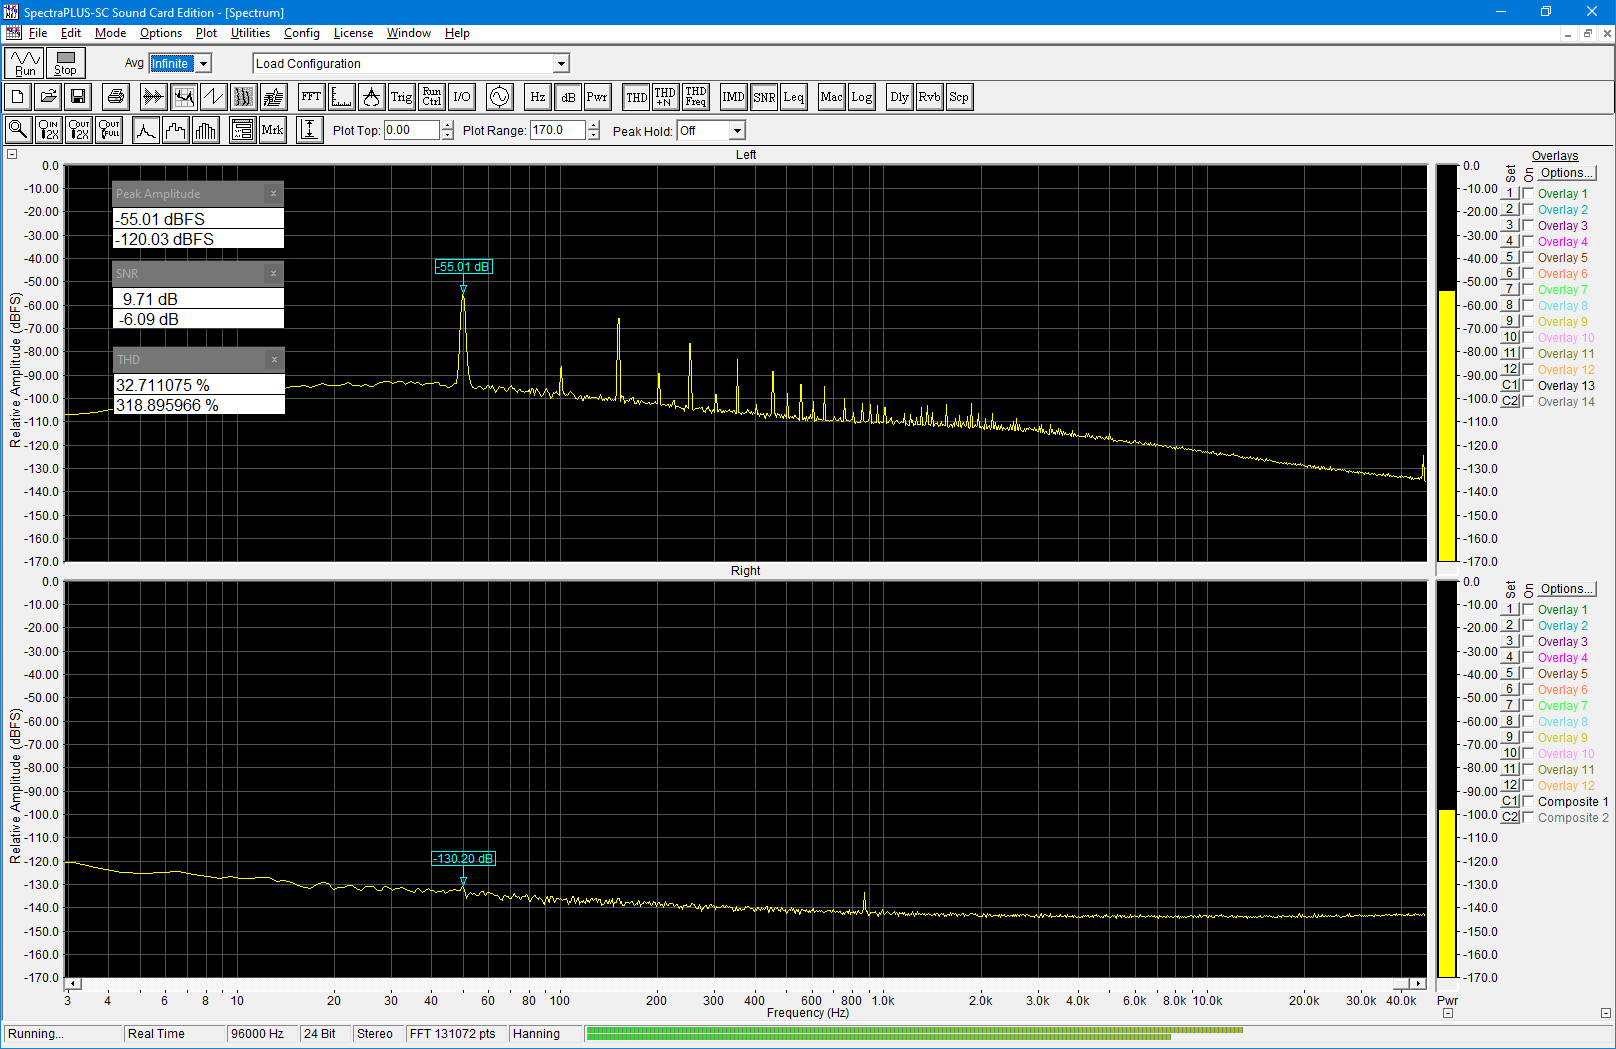The width and height of the screenshot is (1616, 1049).
Task: Click the dB toolbar button
Action: tap(567, 97)
